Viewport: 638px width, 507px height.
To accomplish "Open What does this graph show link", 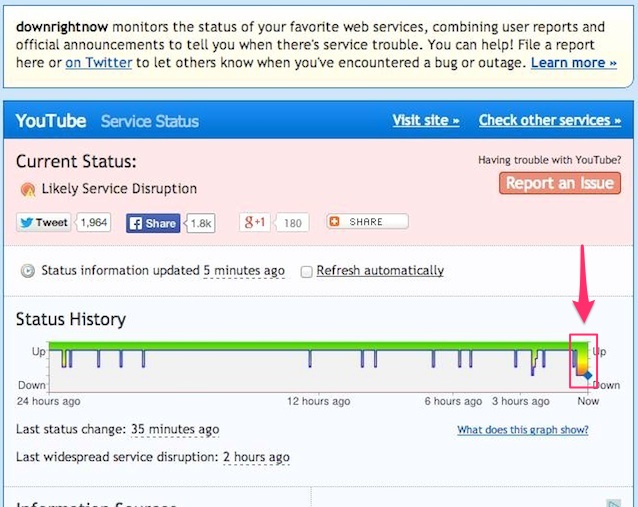I will coord(523,430).
